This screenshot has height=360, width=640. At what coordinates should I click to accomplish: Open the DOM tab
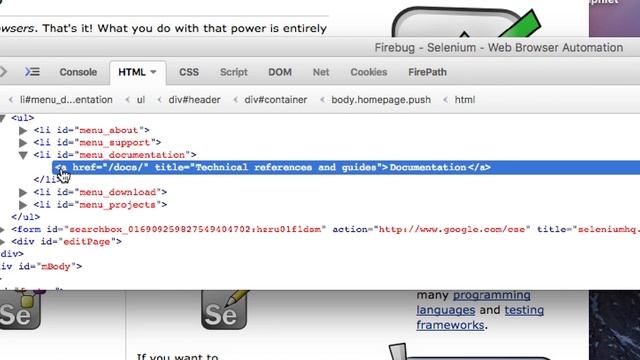click(x=280, y=72)
